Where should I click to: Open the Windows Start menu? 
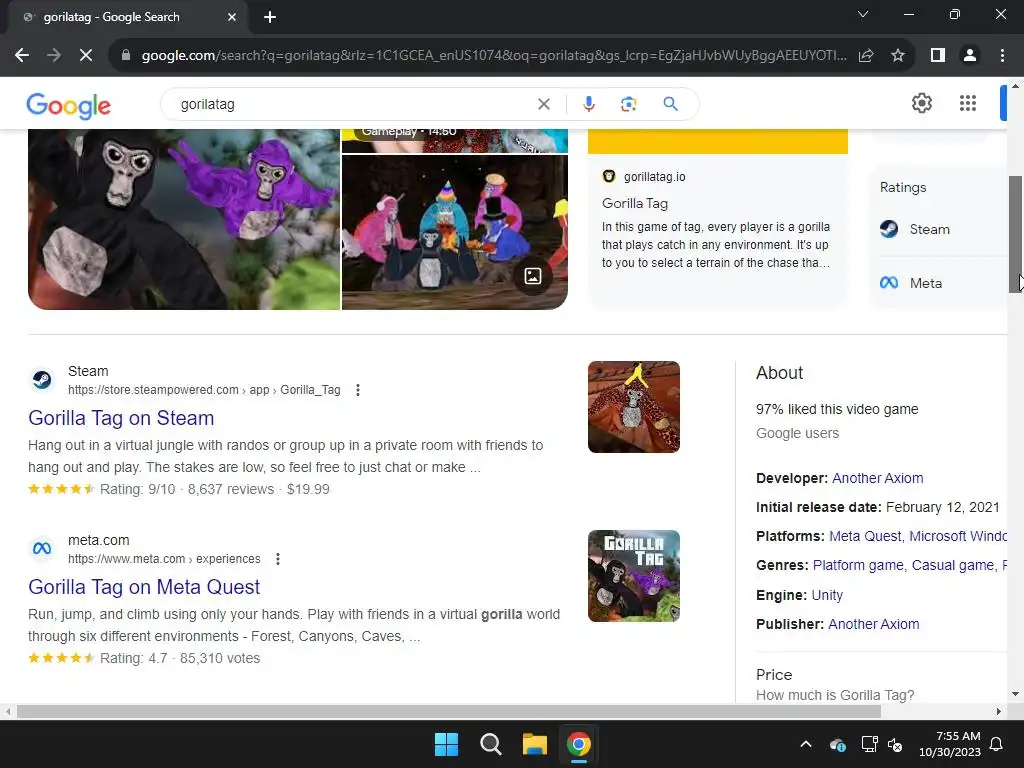(x=447, y=744)
